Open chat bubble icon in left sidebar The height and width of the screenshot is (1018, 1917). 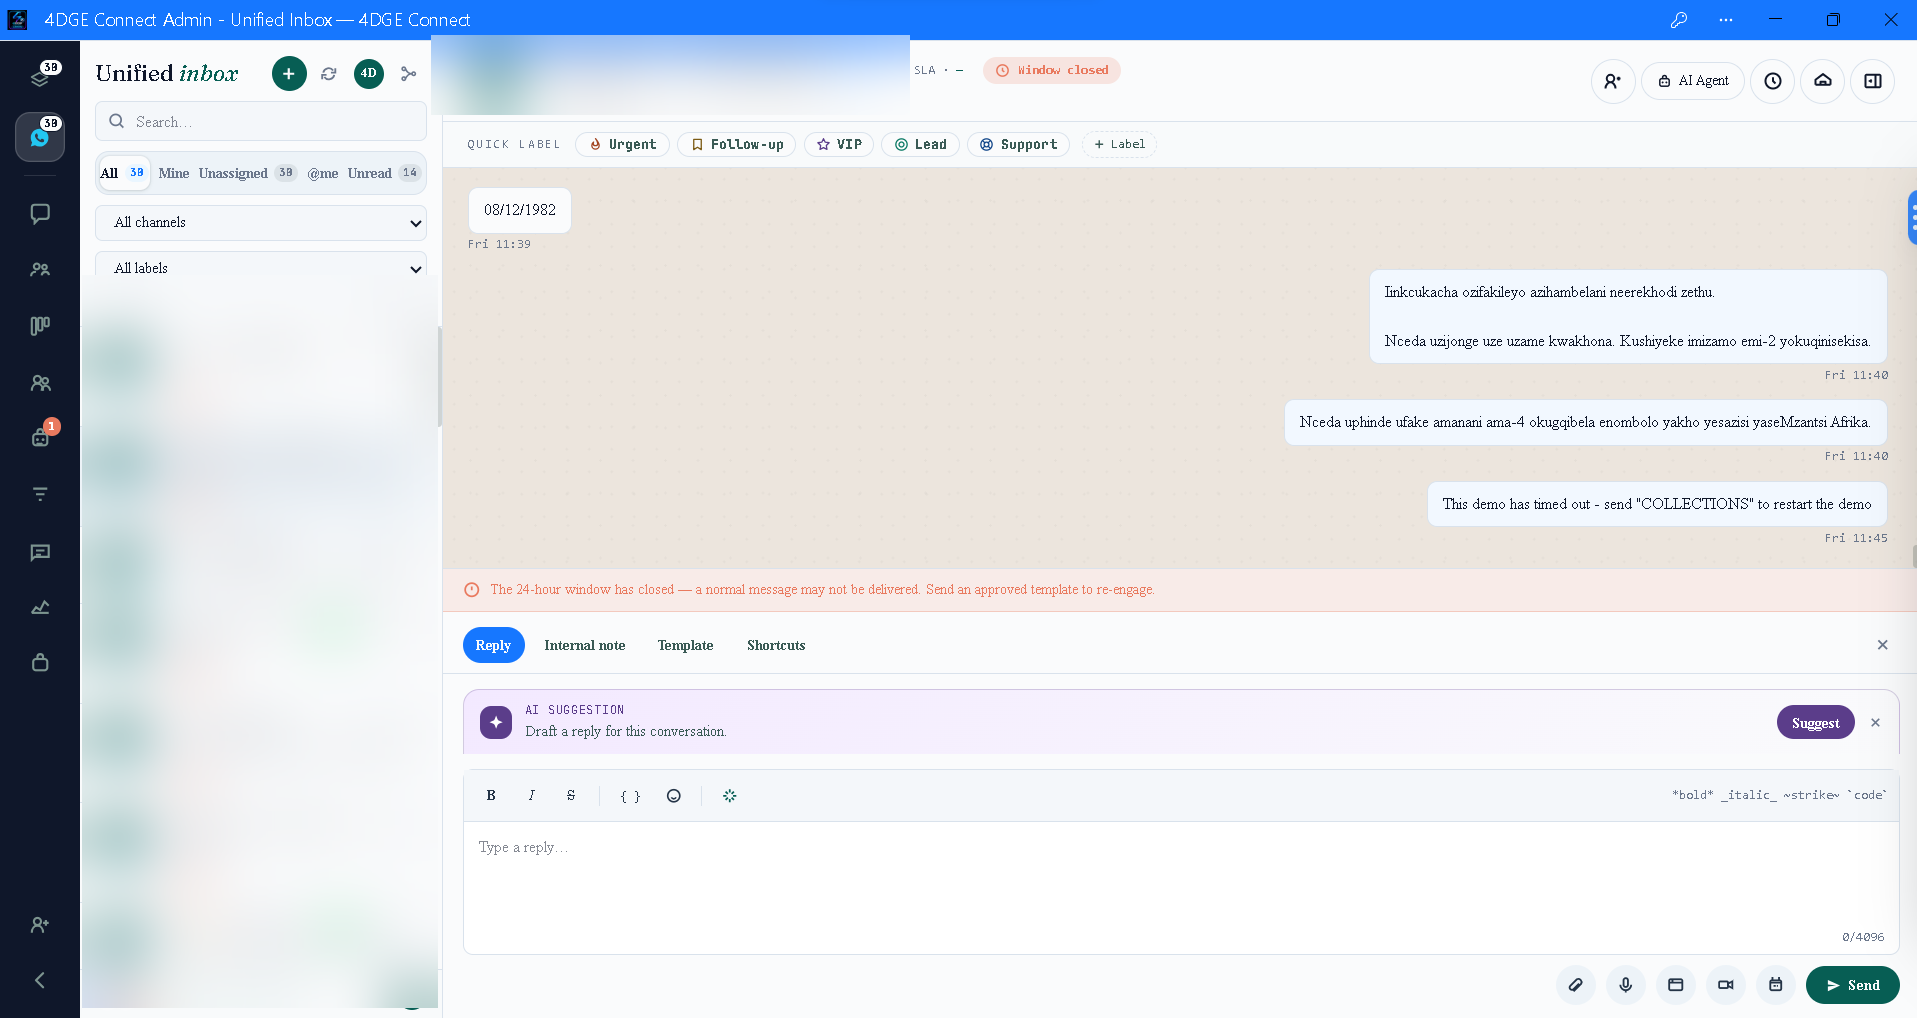40,213
